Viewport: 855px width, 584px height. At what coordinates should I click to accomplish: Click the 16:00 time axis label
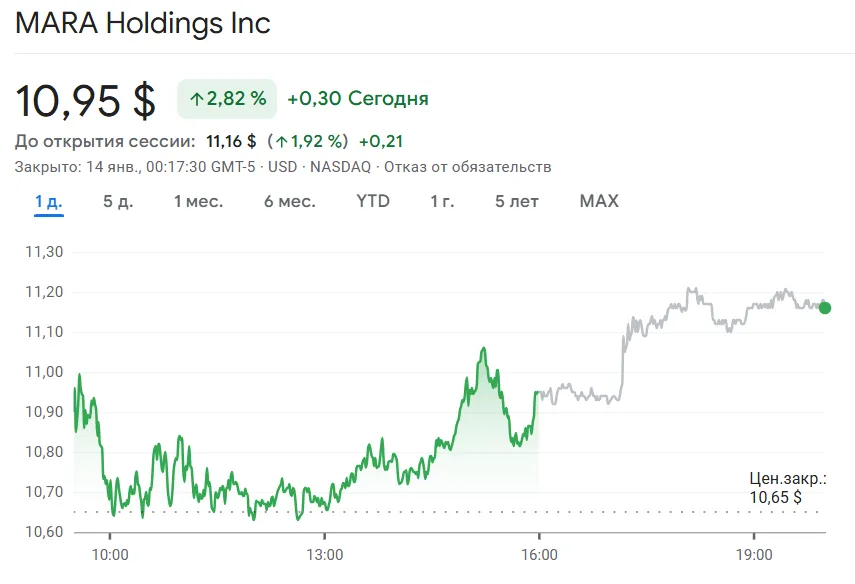pos(538,554)
